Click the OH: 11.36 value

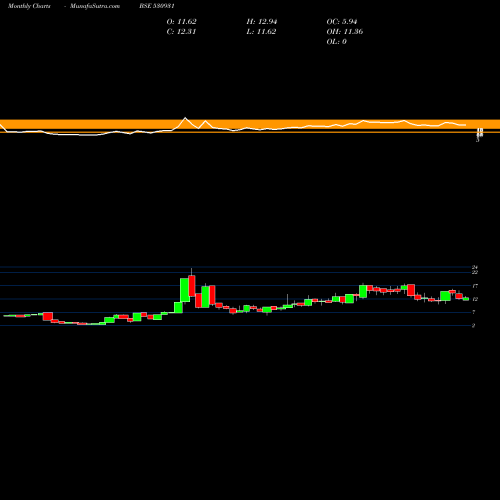point(345,32)
